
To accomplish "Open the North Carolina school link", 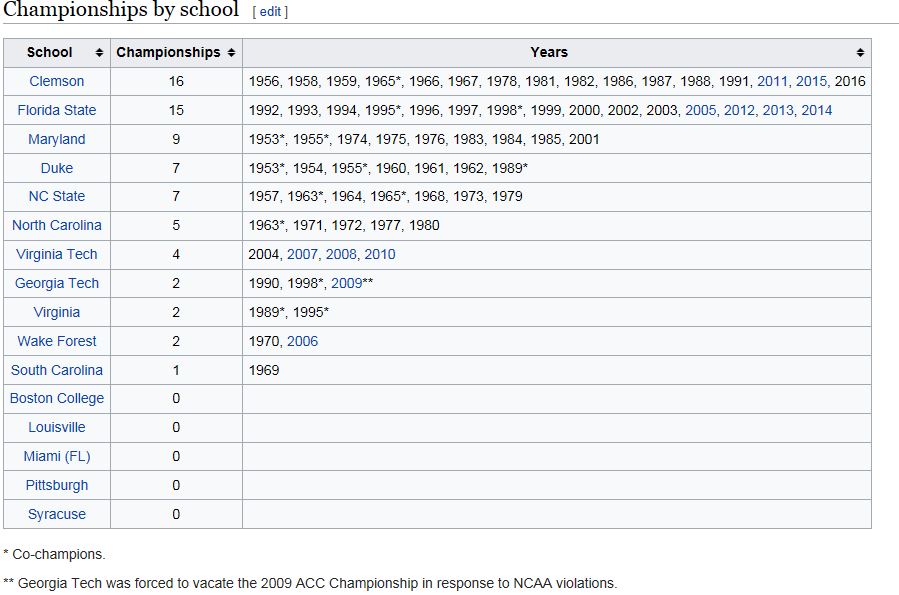I will (57, 225).
